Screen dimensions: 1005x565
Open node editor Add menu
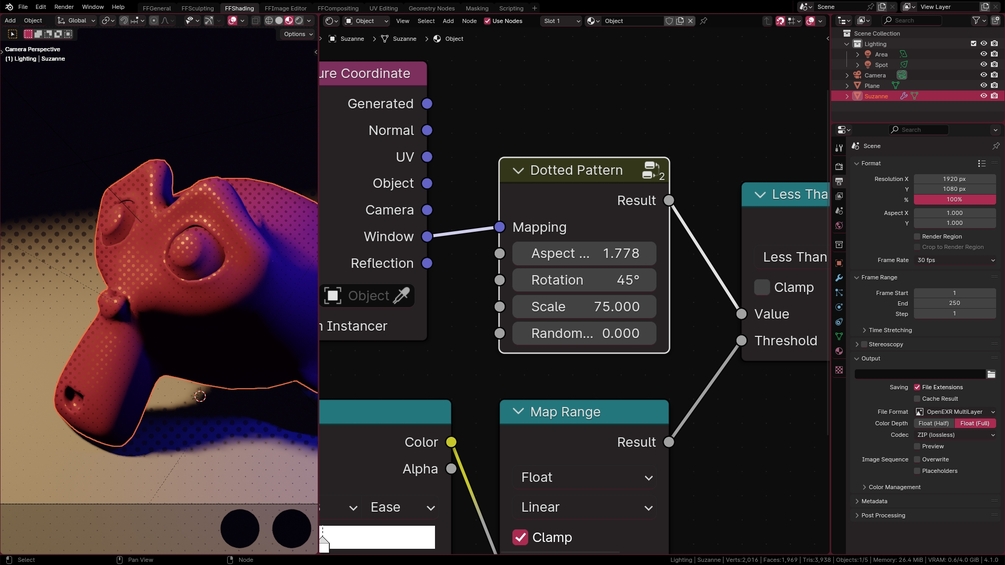448,21
